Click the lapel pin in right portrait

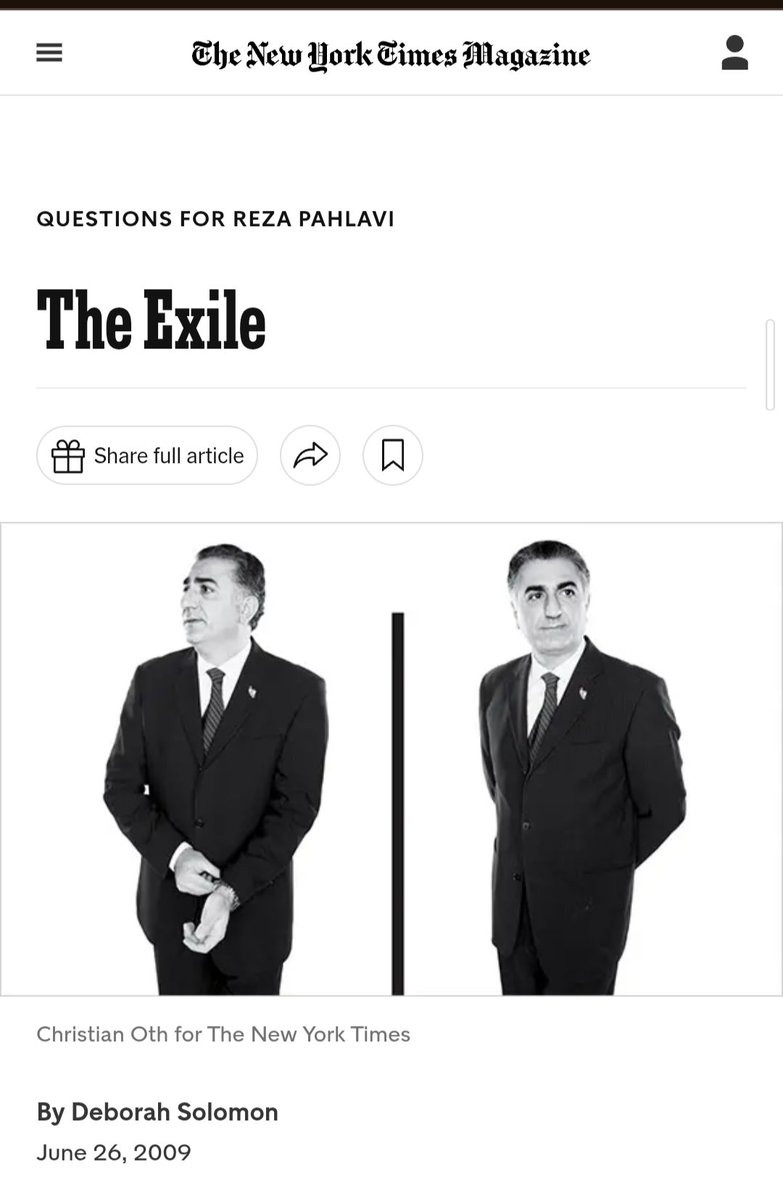[583, 692]
